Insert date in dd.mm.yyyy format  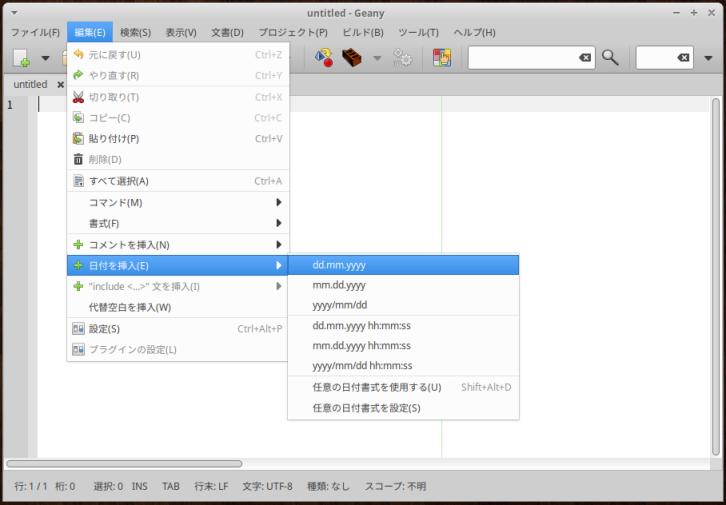403,265
